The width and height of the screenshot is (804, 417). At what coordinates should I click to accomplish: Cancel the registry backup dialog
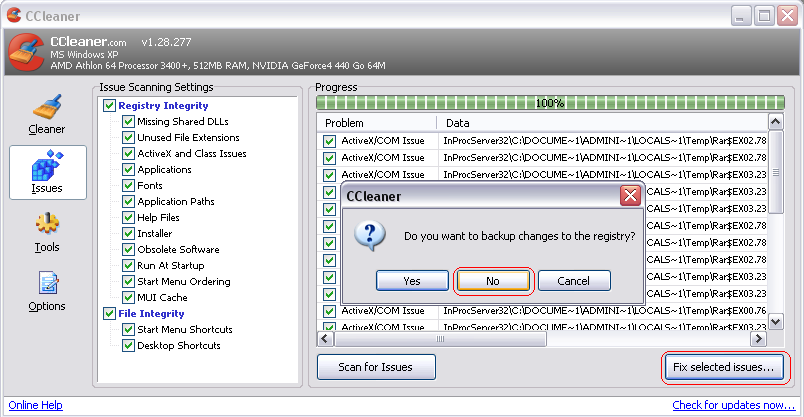tap(574, 281)
